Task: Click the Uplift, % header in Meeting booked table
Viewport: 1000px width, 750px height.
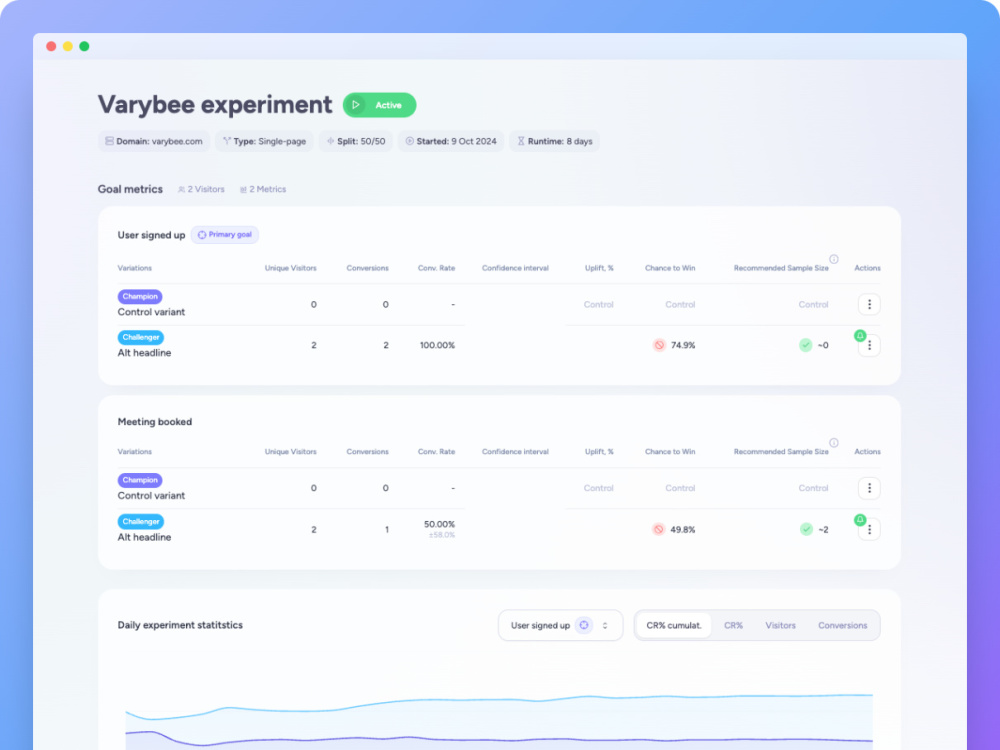Action: 599,452
